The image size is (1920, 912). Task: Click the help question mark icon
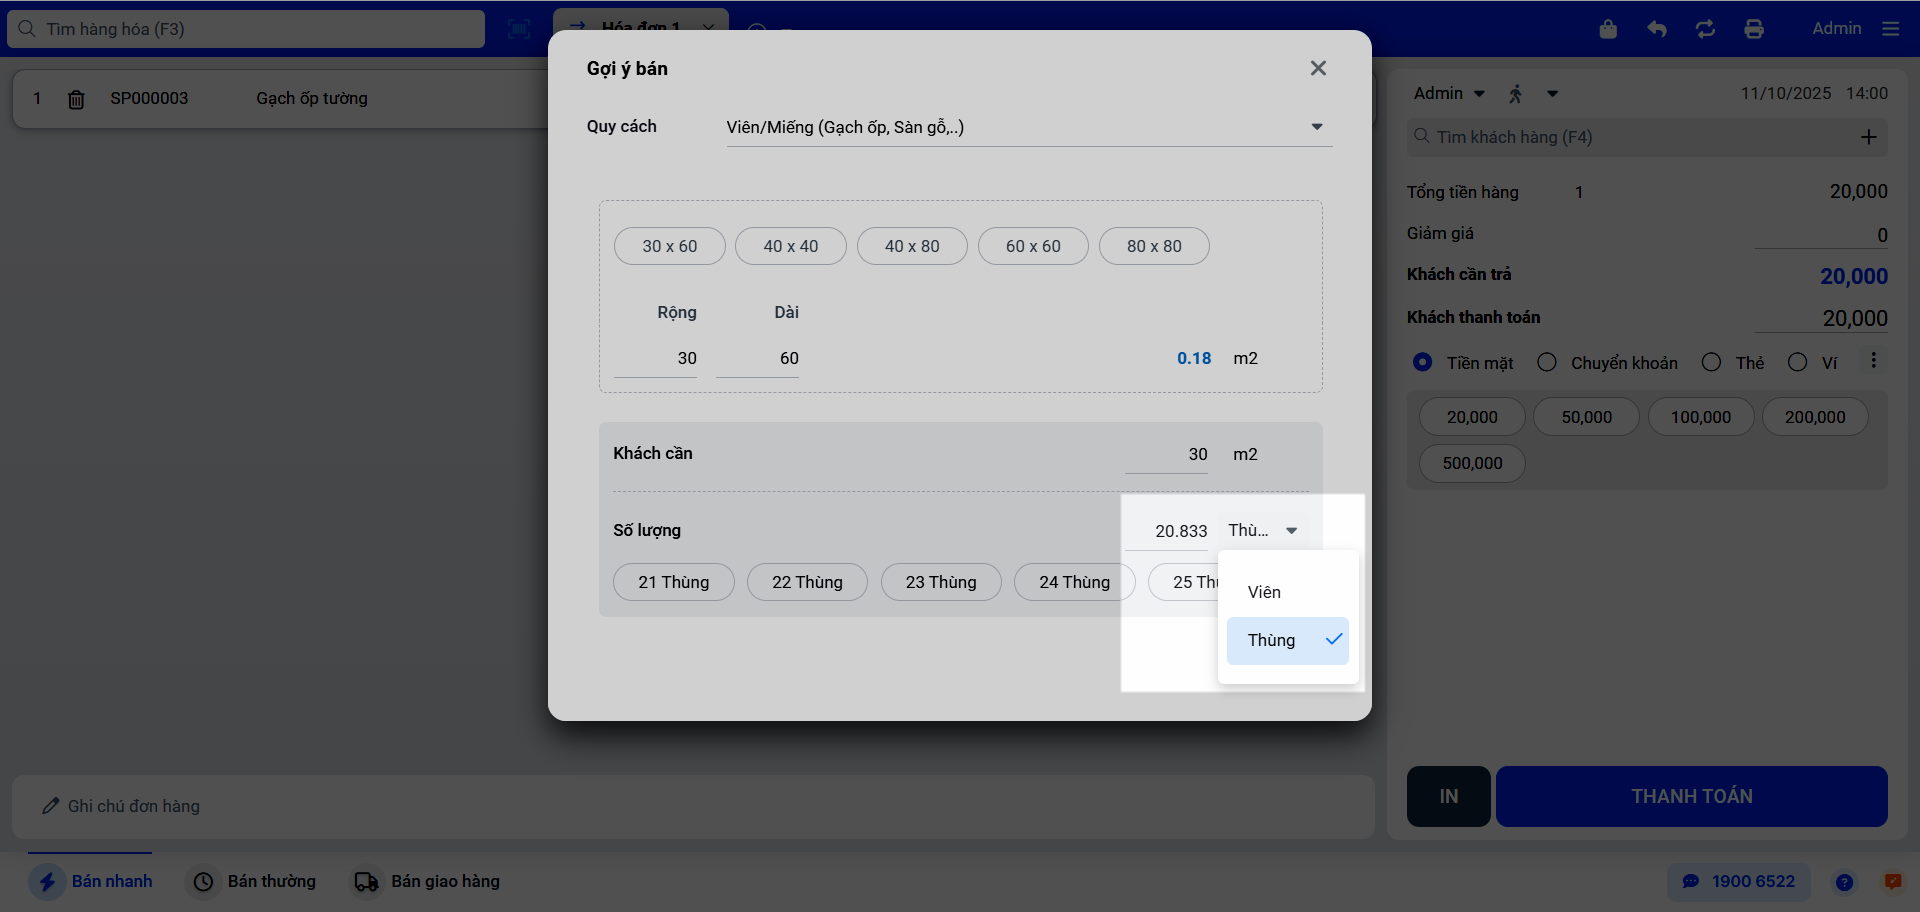click(x=1844, y=882)
